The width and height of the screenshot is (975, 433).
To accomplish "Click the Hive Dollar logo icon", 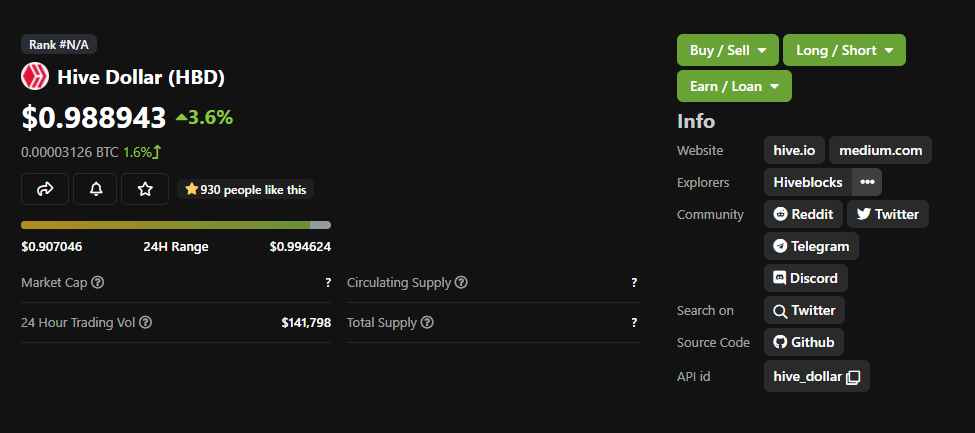I will click(35, 77).
